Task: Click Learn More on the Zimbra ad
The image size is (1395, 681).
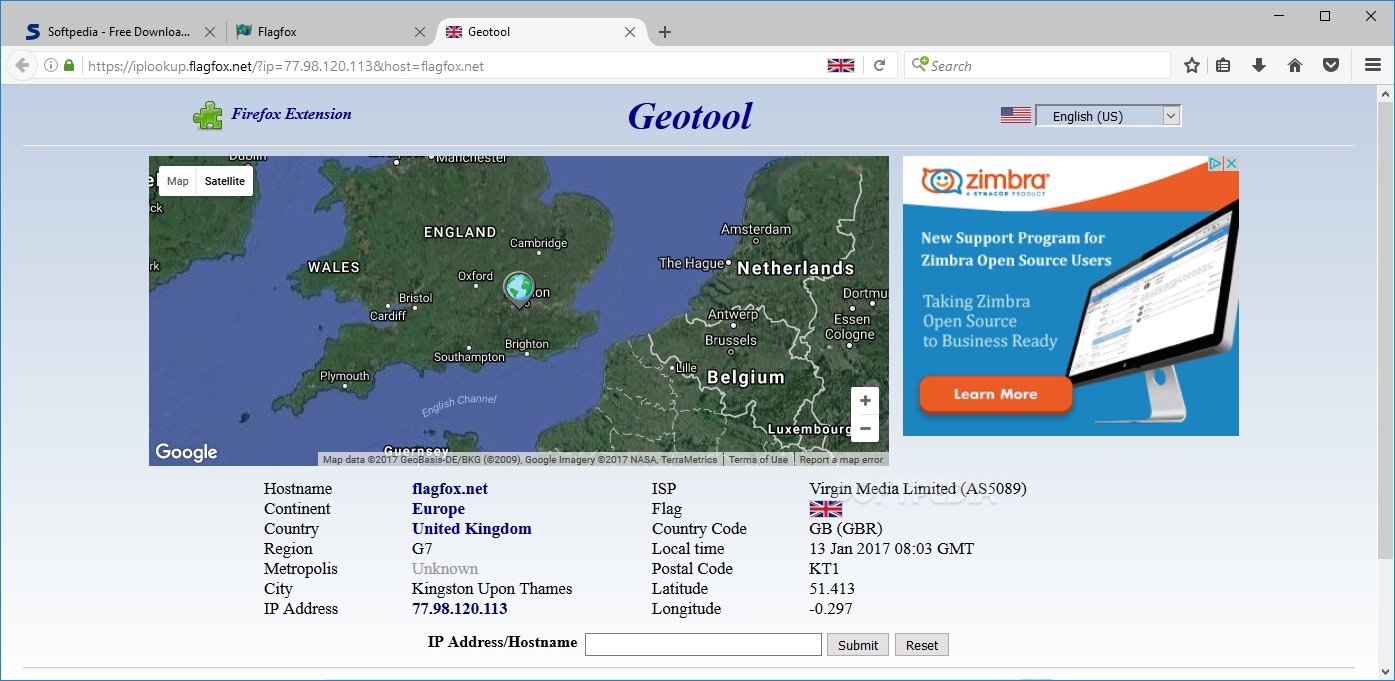Action: pos(995,394)
